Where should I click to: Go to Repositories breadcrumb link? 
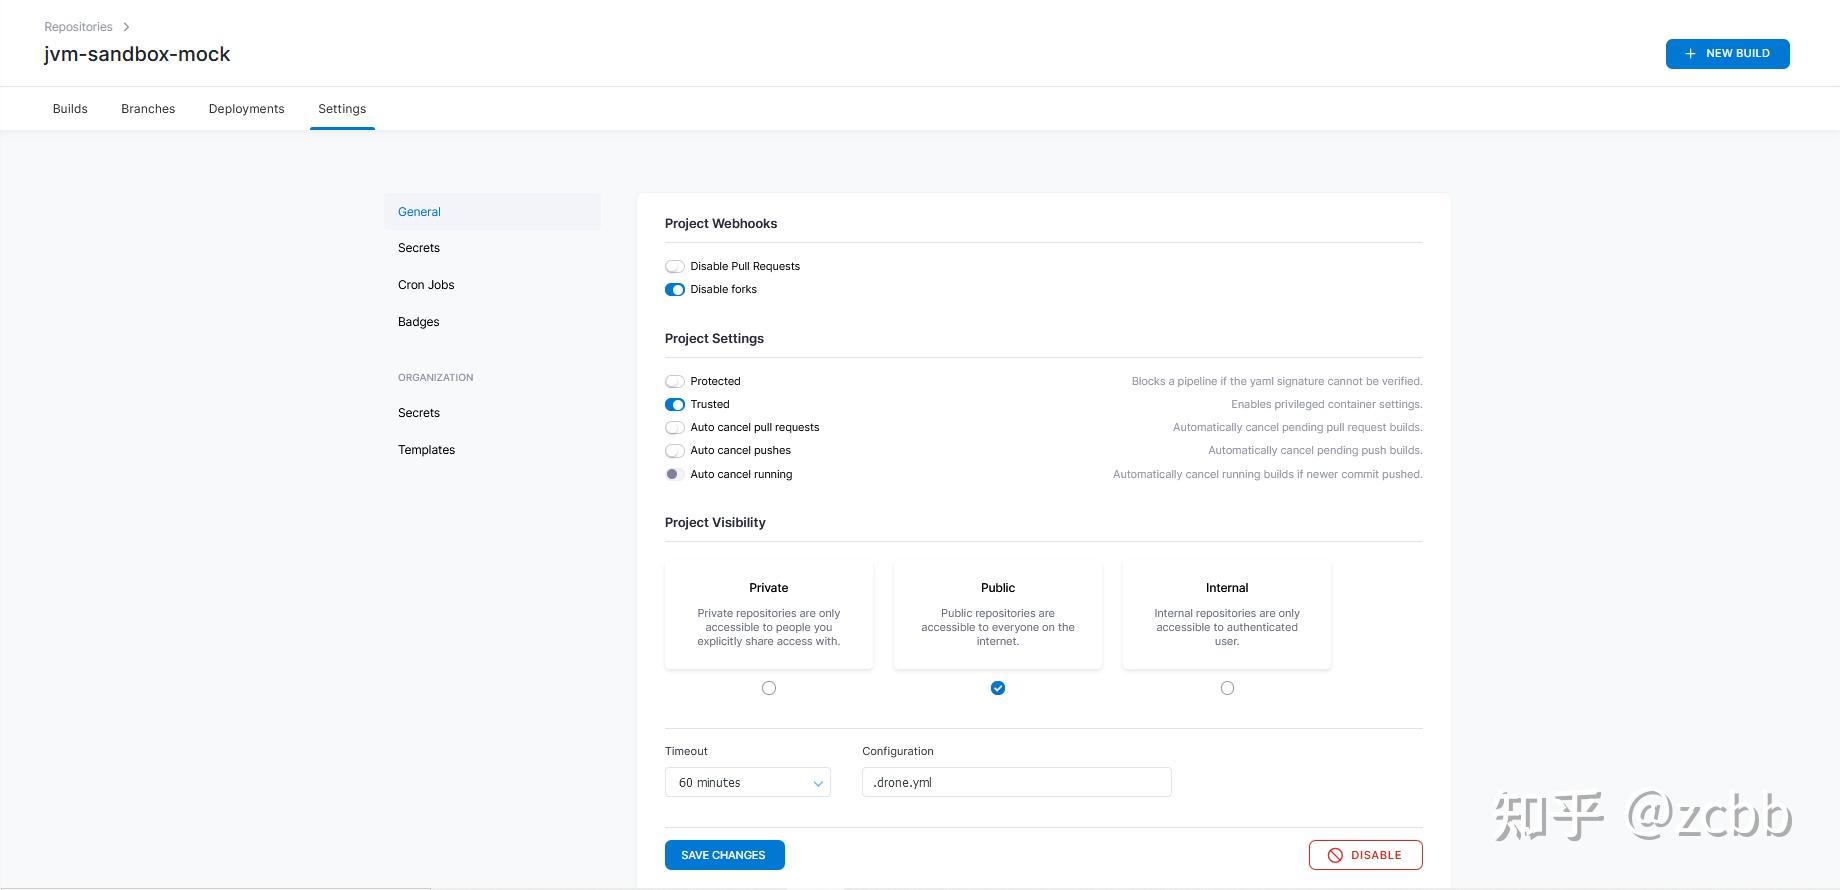pos(78,27)
